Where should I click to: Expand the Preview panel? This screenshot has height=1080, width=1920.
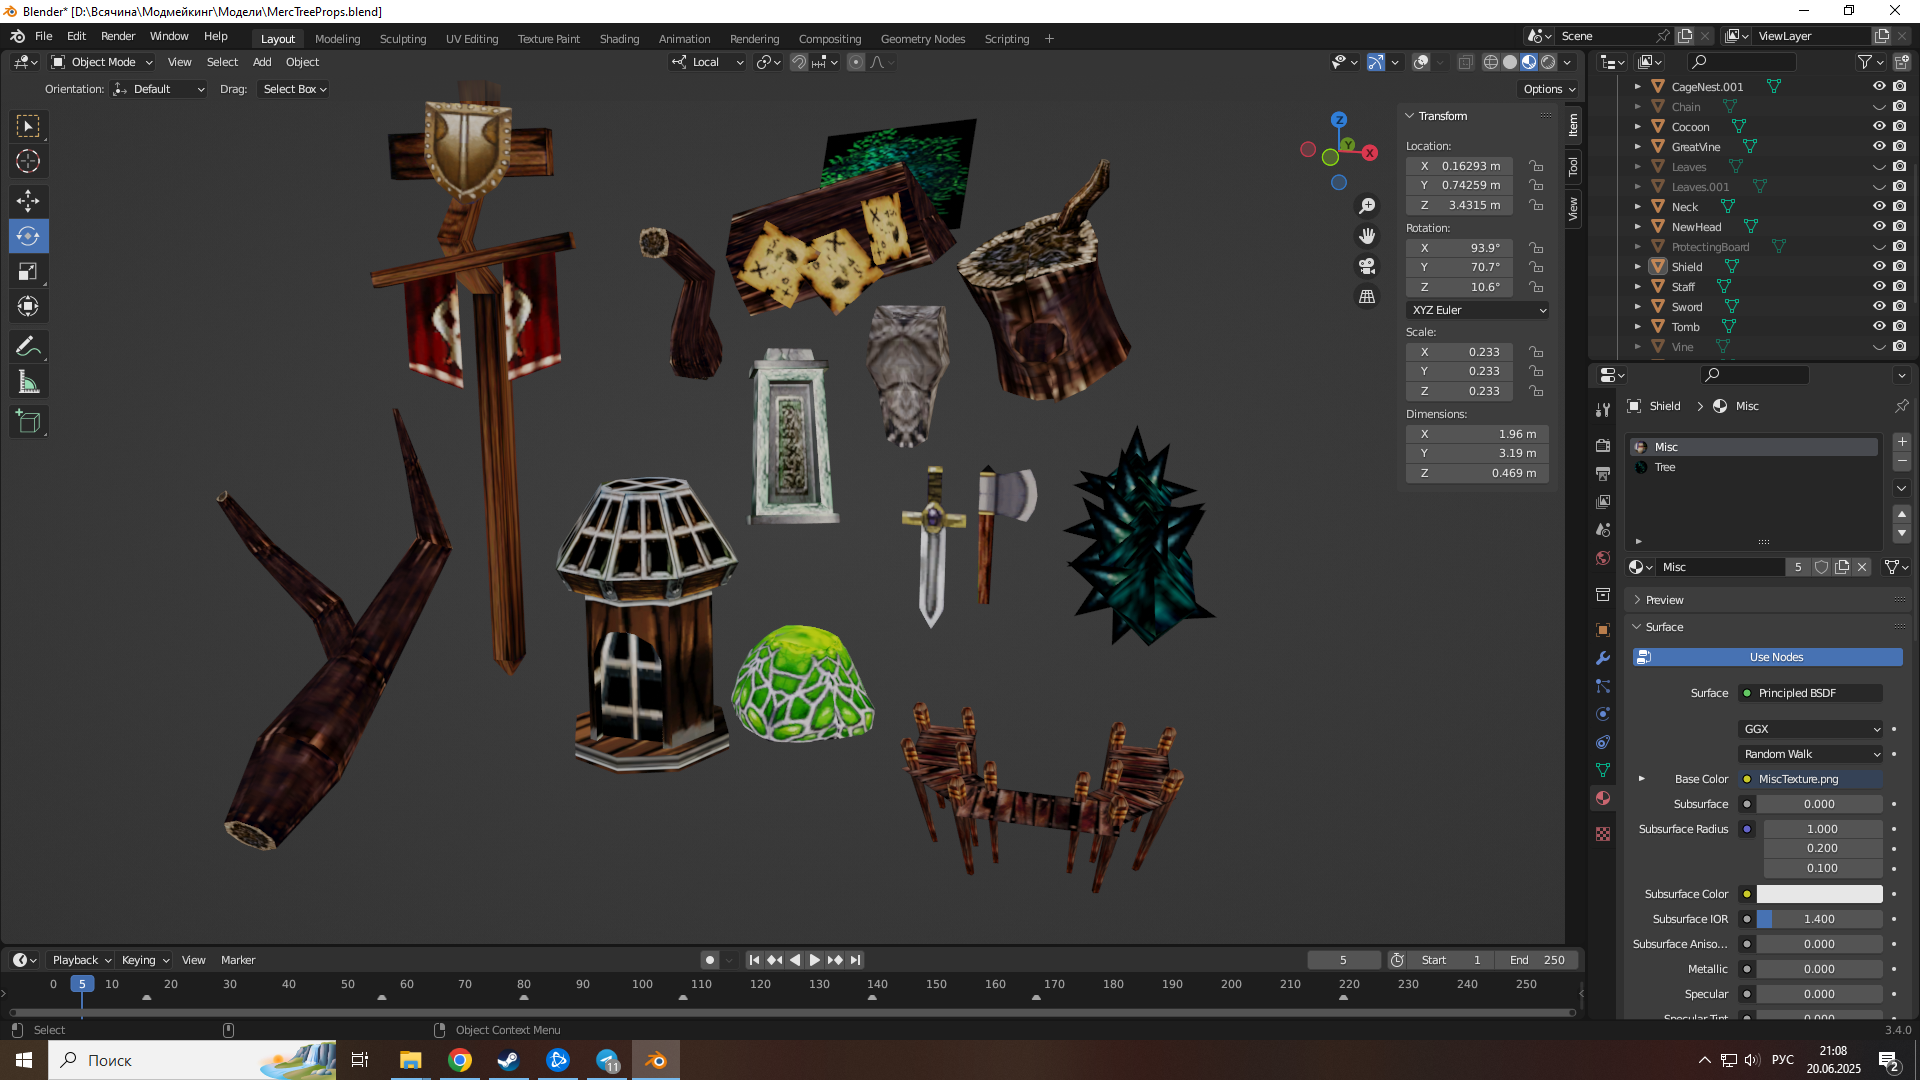click(x=1664, y=600)
